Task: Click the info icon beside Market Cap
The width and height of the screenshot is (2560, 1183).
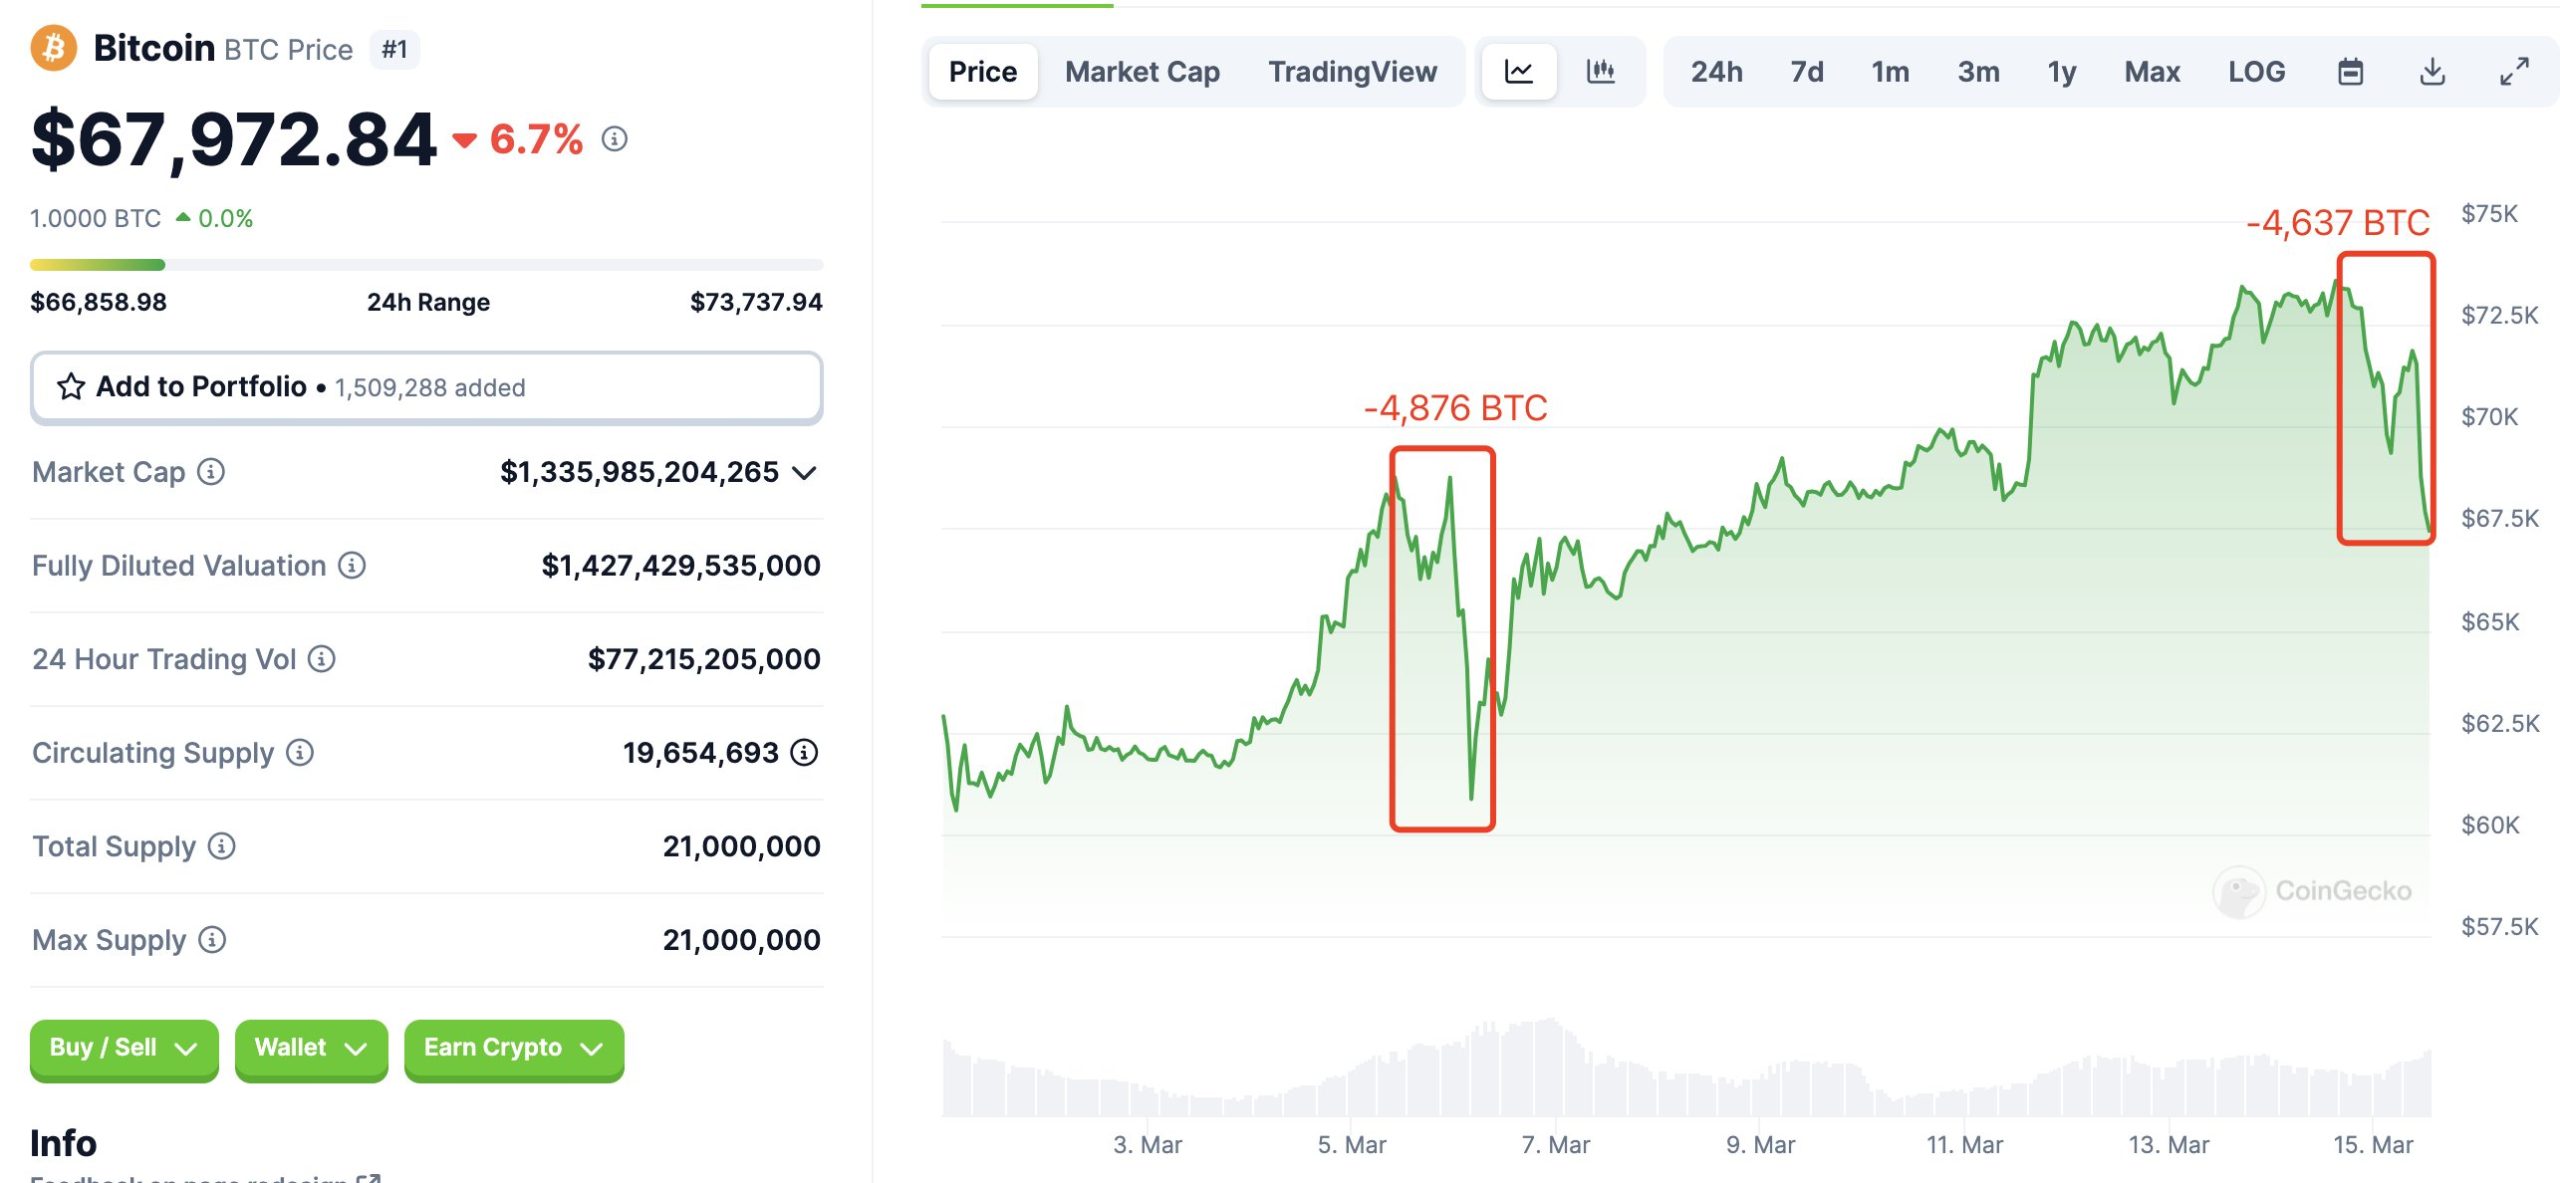Action: pos(211,471)
